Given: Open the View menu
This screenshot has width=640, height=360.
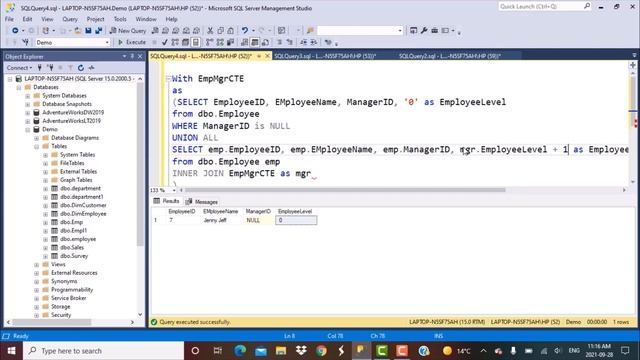Looking at the screenshot, I should 47,19.
